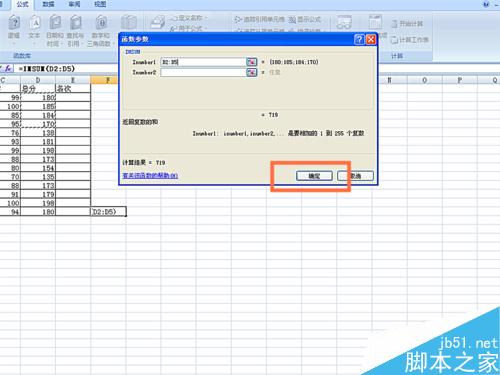The height and width of the screenshot is (375, 500).
Task: Select column D header
Action: click(38, 80)
